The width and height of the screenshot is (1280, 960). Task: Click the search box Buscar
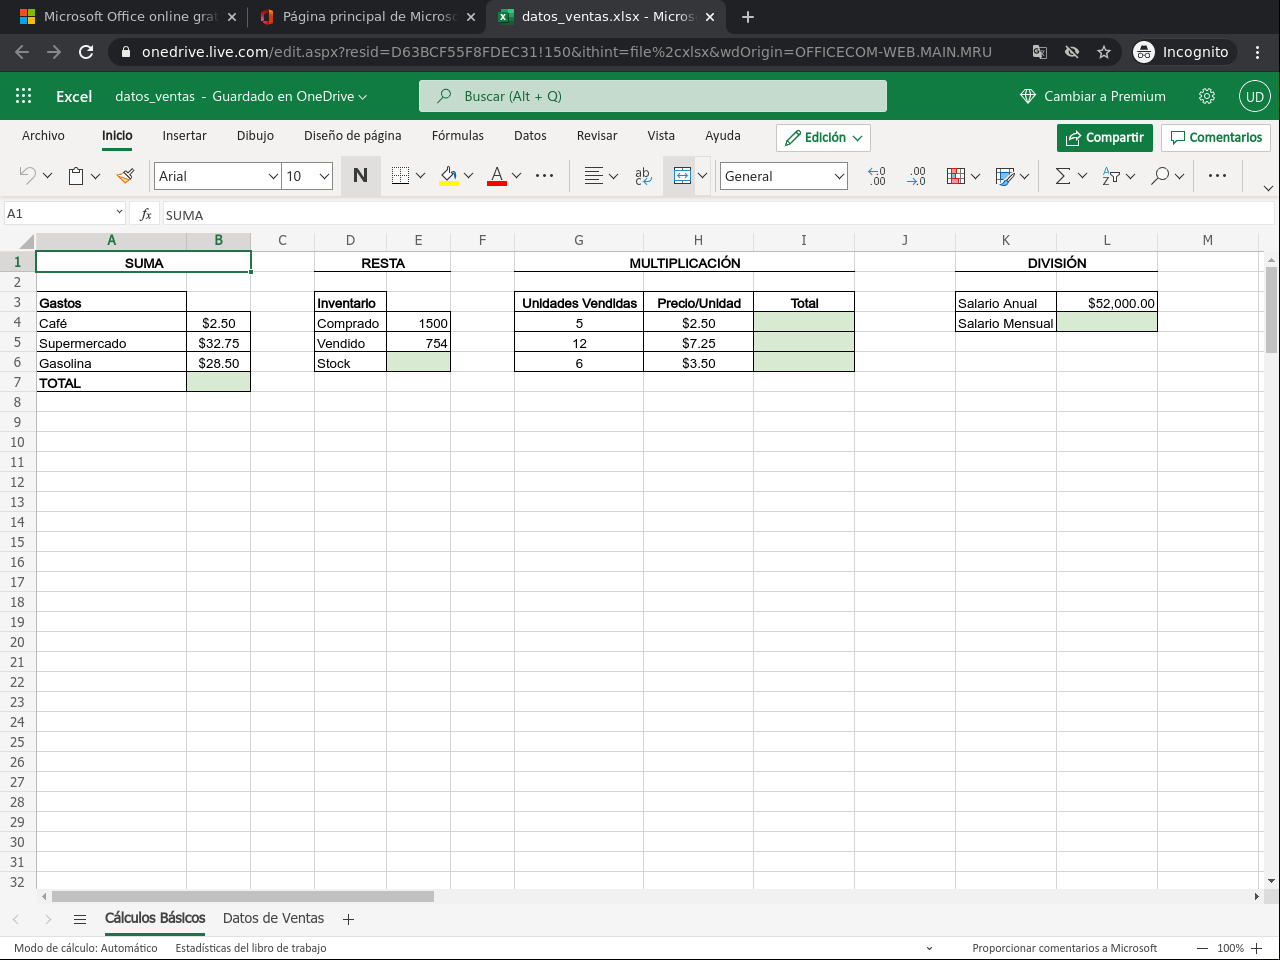[652, 96]
